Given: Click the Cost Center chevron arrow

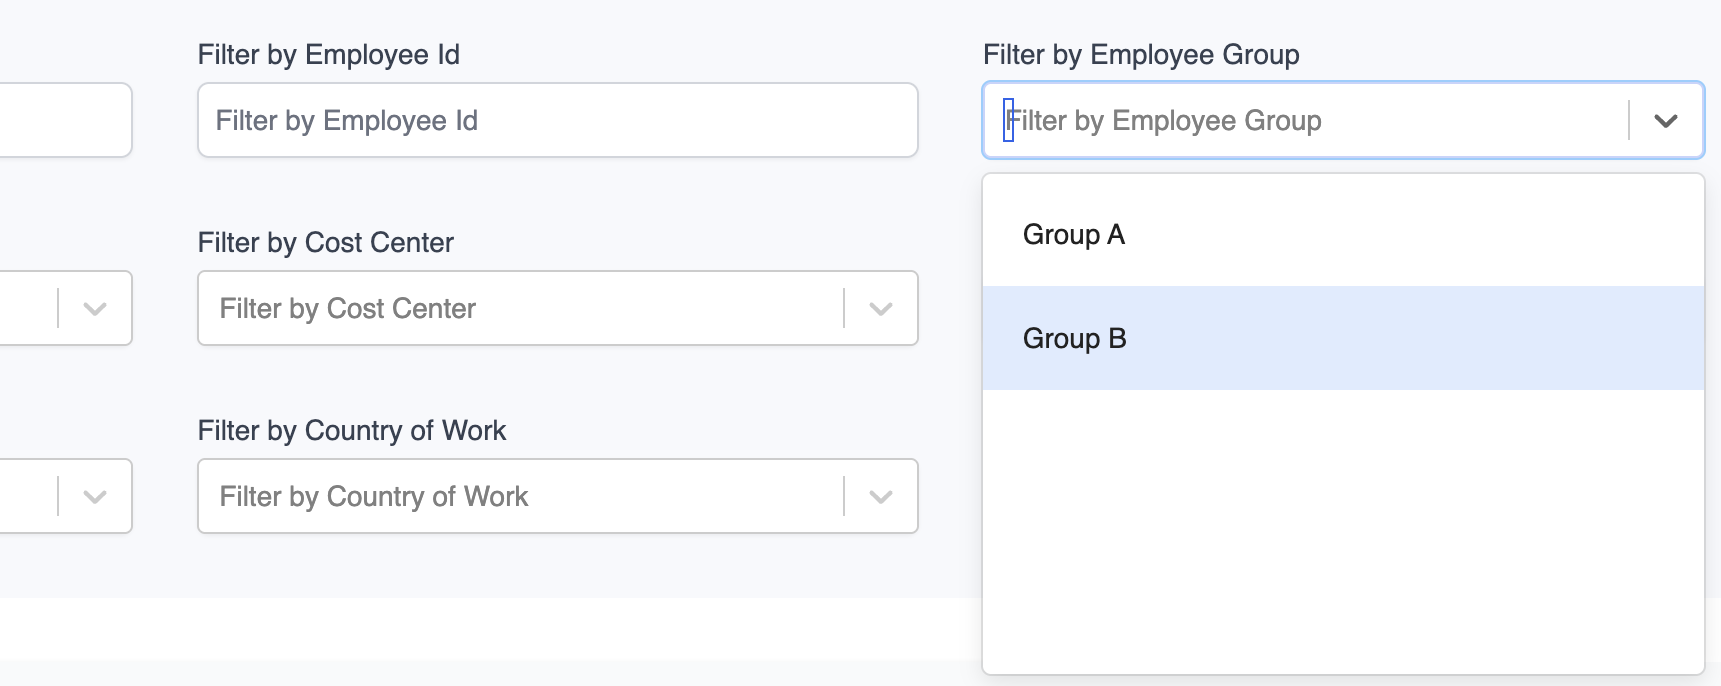Looking at the screenshot, I should (x=880, y=309).
